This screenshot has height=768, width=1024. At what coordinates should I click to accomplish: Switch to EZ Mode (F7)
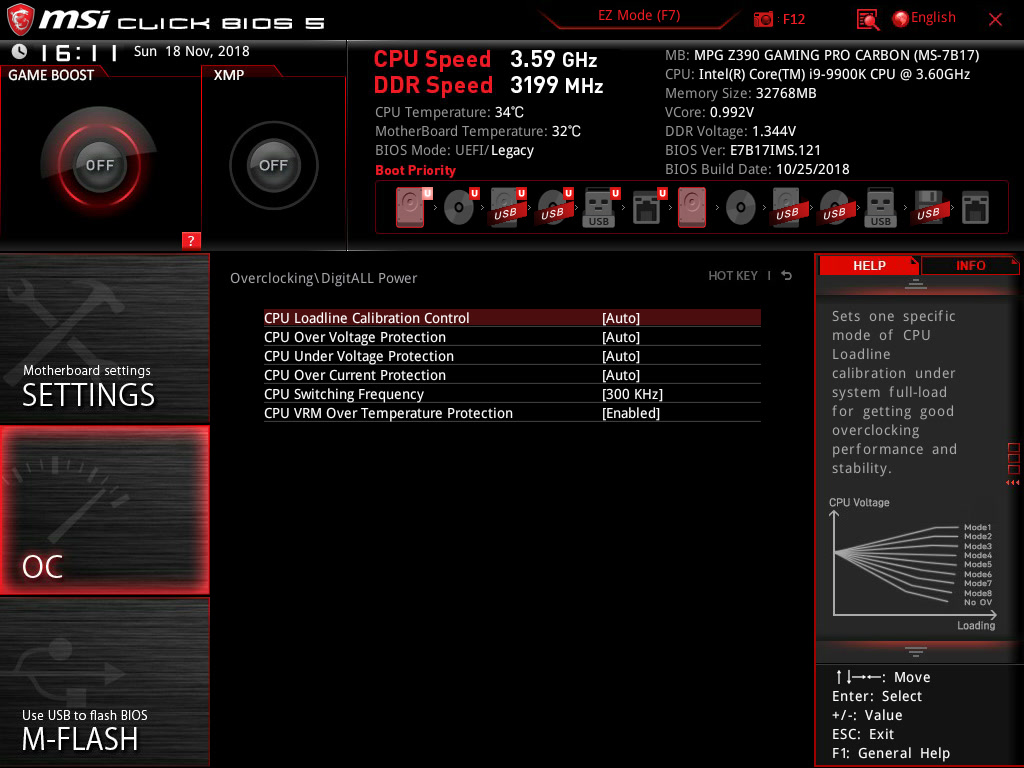[x=639, y=16]
